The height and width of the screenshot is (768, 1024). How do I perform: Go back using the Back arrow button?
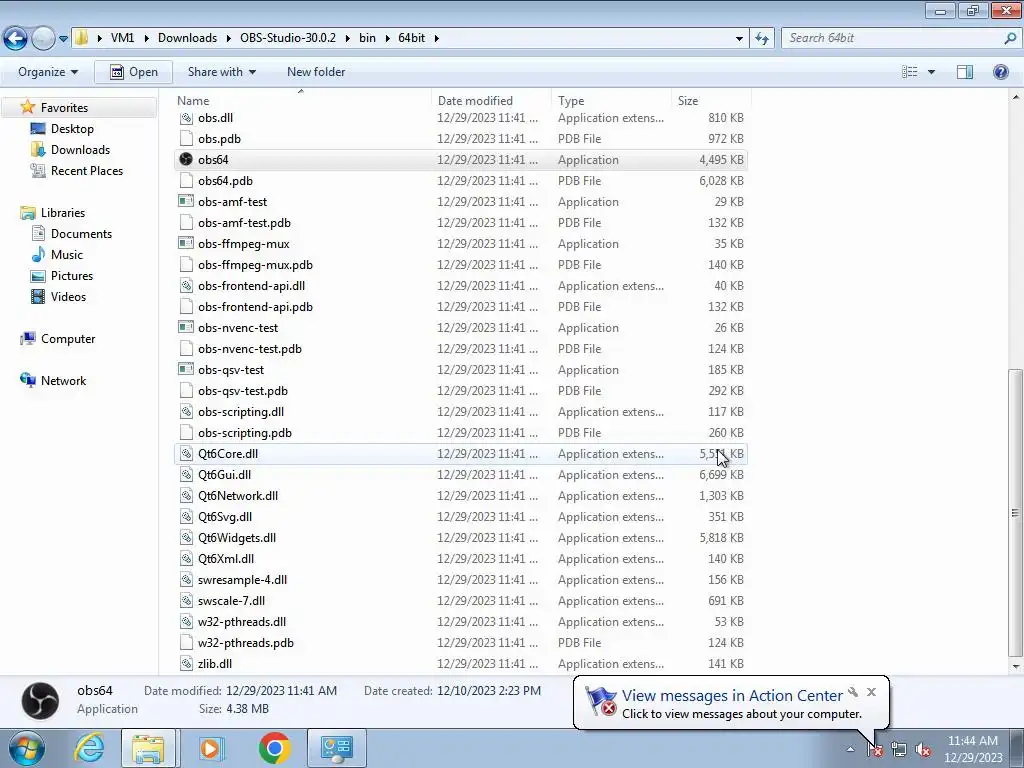click(x=16, y=39)
